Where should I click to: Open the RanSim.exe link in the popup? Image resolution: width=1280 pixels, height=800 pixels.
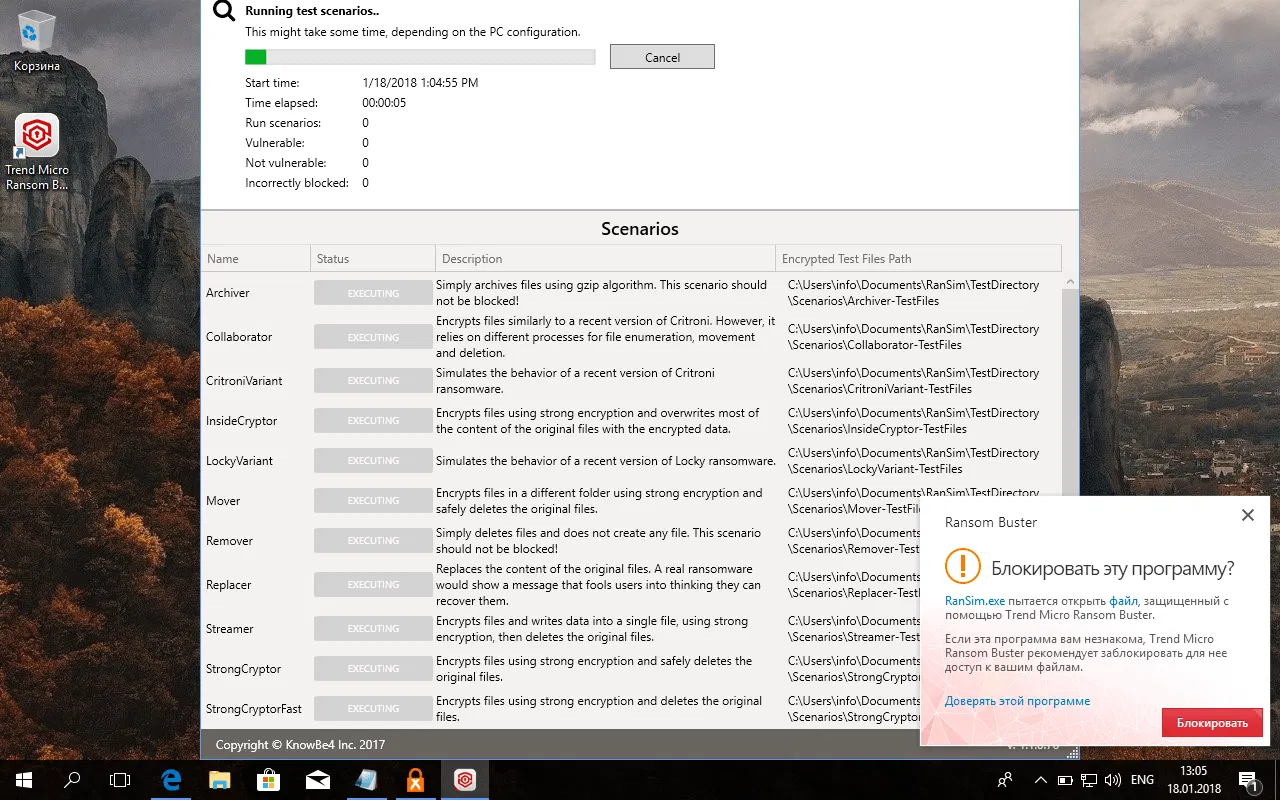point(975,601)
